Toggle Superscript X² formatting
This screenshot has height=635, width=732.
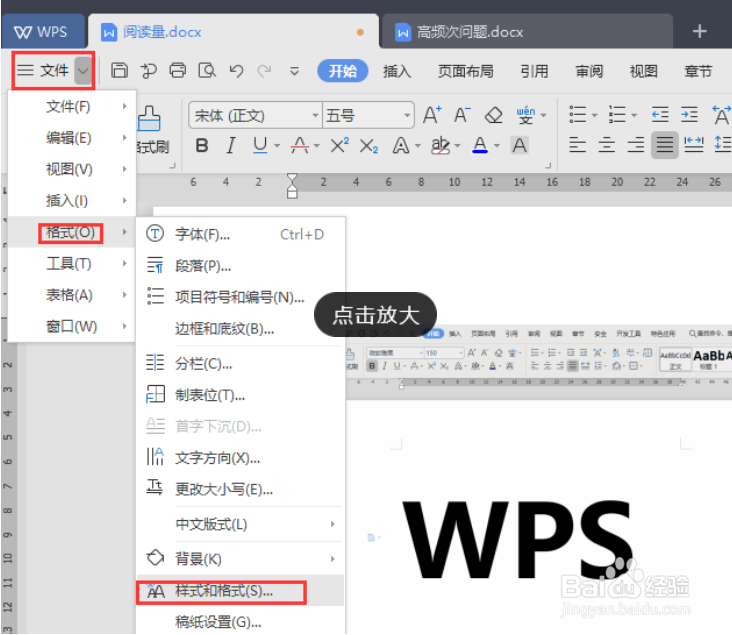(339, 146)
